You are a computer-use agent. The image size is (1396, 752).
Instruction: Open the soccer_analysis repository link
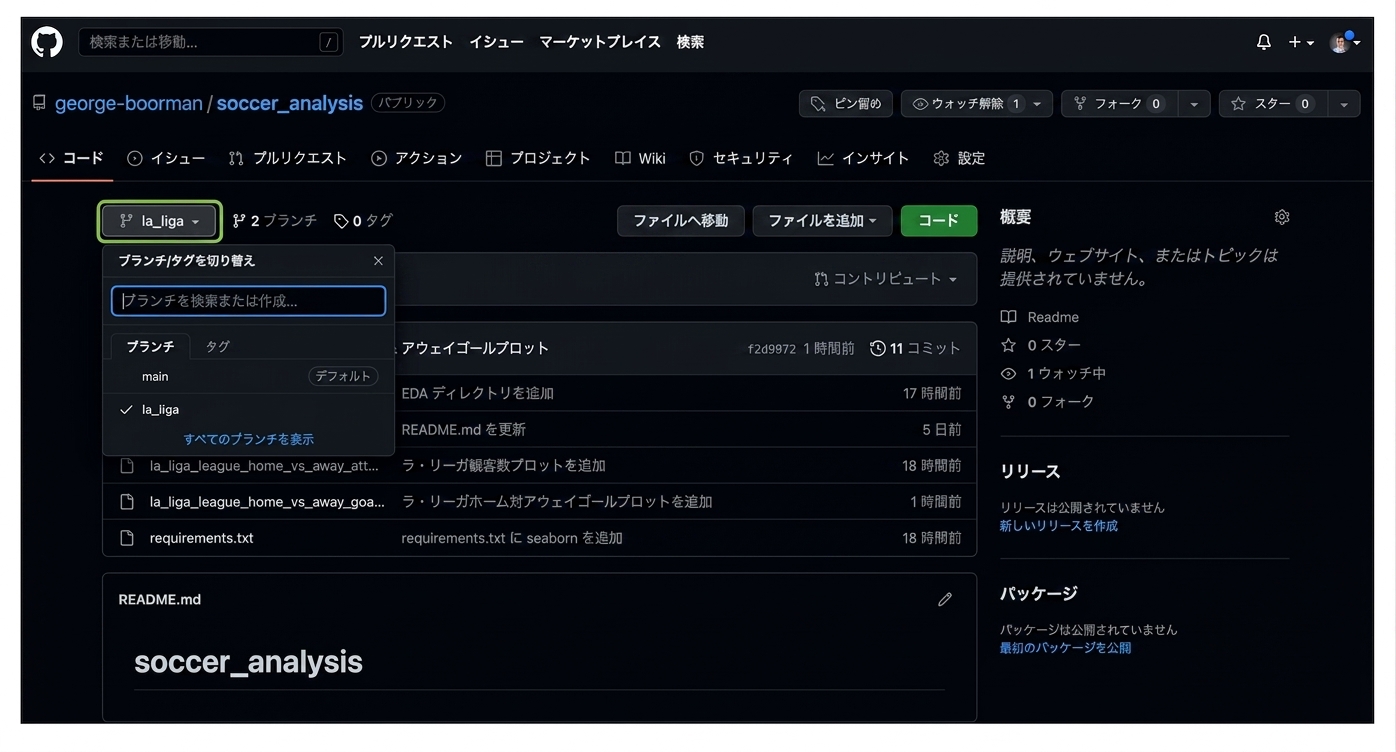tap(289, 103)
